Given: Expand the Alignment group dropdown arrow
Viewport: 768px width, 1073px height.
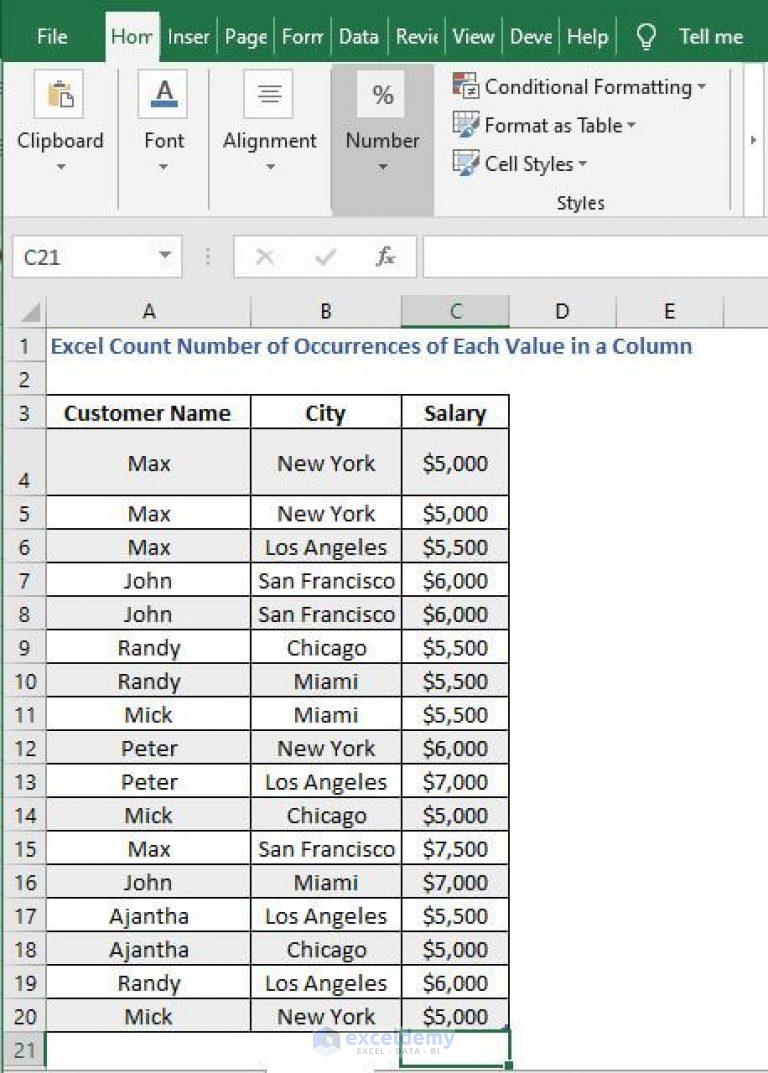Looking at the screenshot, I should tap(270, 167).
